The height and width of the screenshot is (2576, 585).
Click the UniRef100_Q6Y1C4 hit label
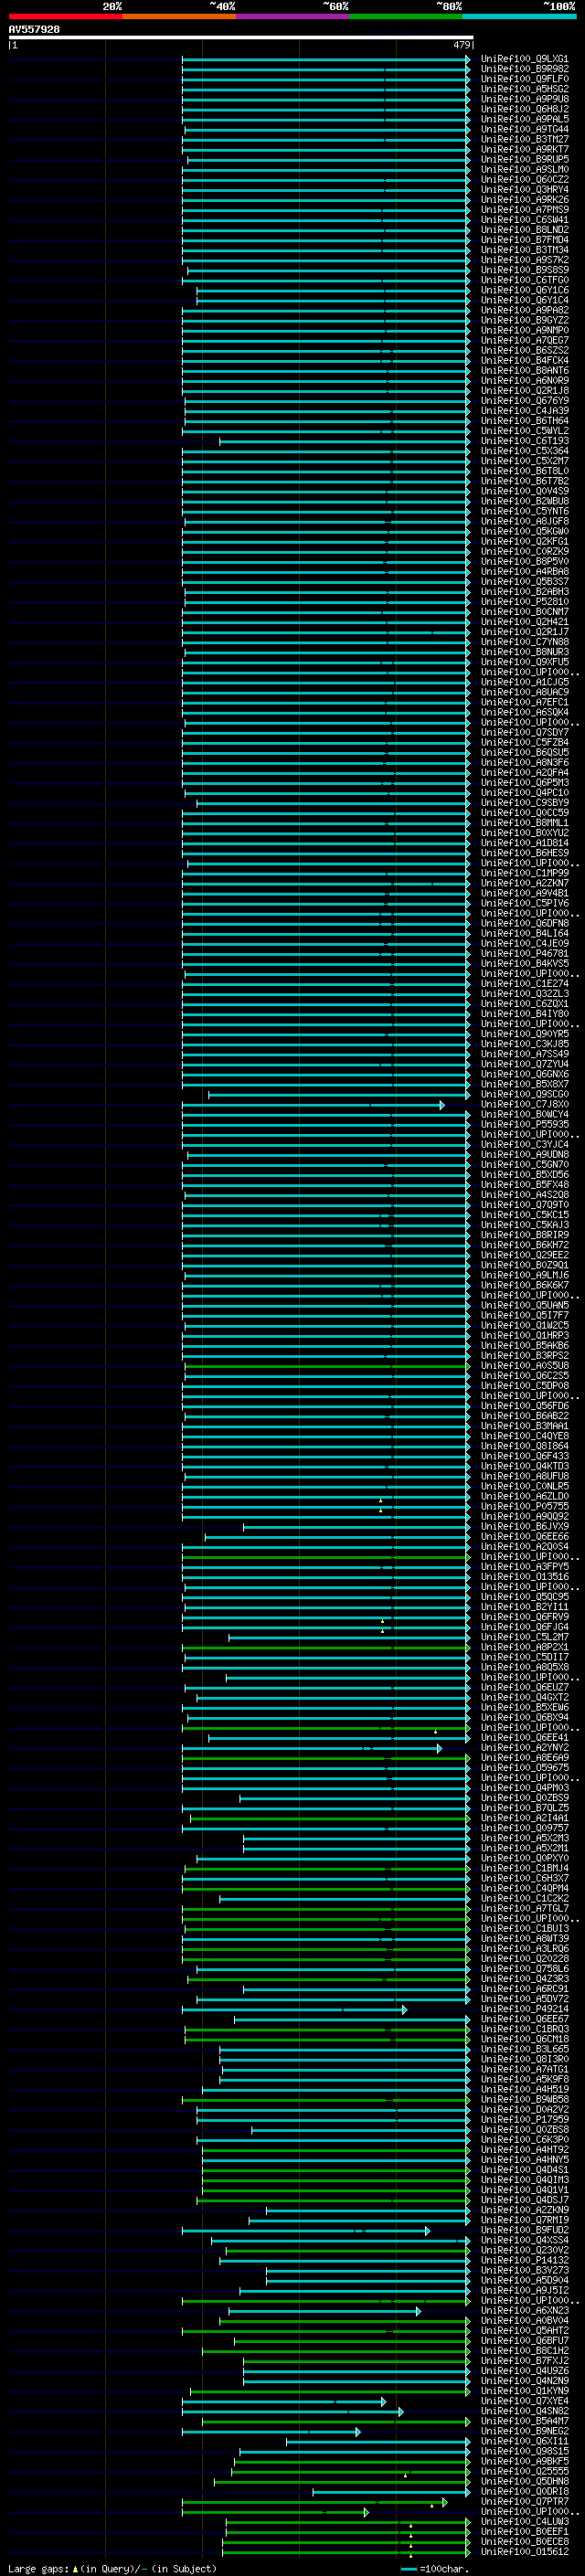click(525, 300)
